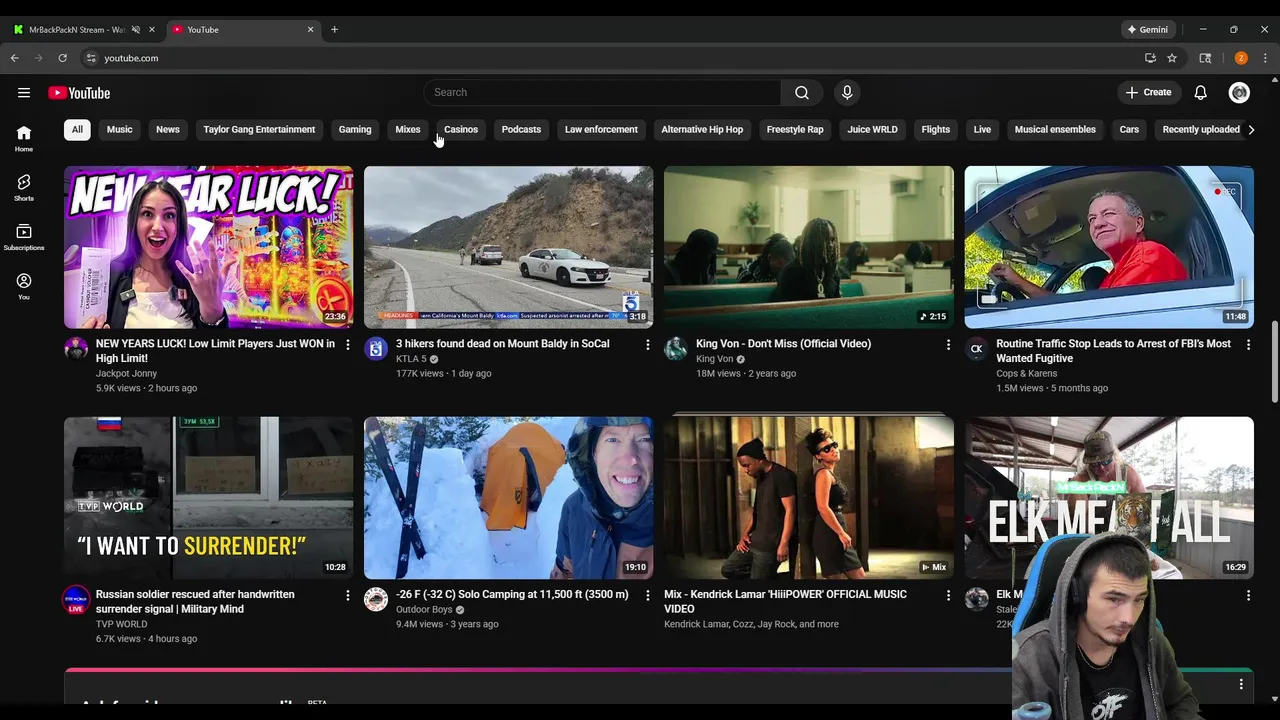The height and width of the screenshot is (720, 1280).
Task: Open options for Solo Camping video
Action: pyautogui.click(x=647, y=595)
